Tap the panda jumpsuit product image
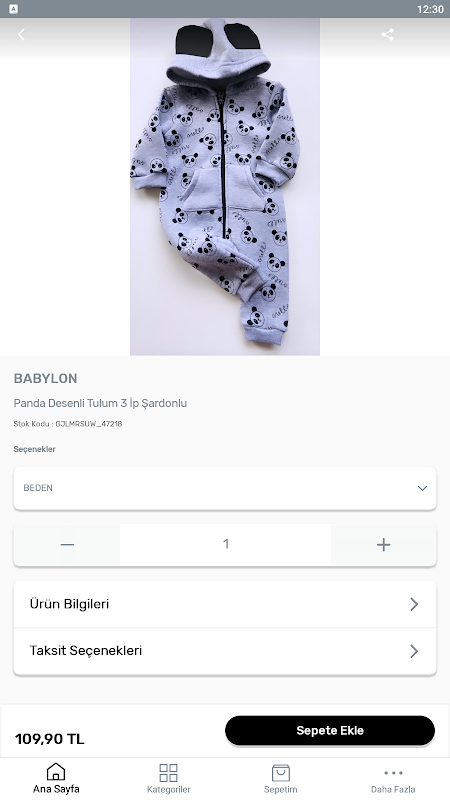This screenshot has height=800, width=450. [x=225, y=187]
